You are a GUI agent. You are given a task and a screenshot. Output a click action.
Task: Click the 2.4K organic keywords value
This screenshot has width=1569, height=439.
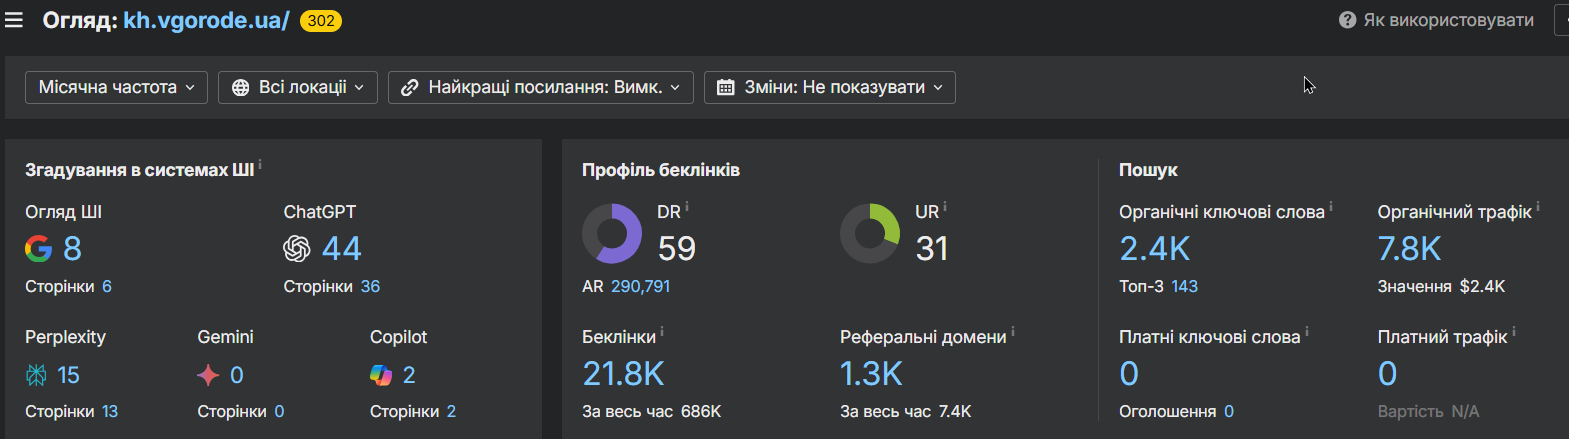click(1155, 248)
